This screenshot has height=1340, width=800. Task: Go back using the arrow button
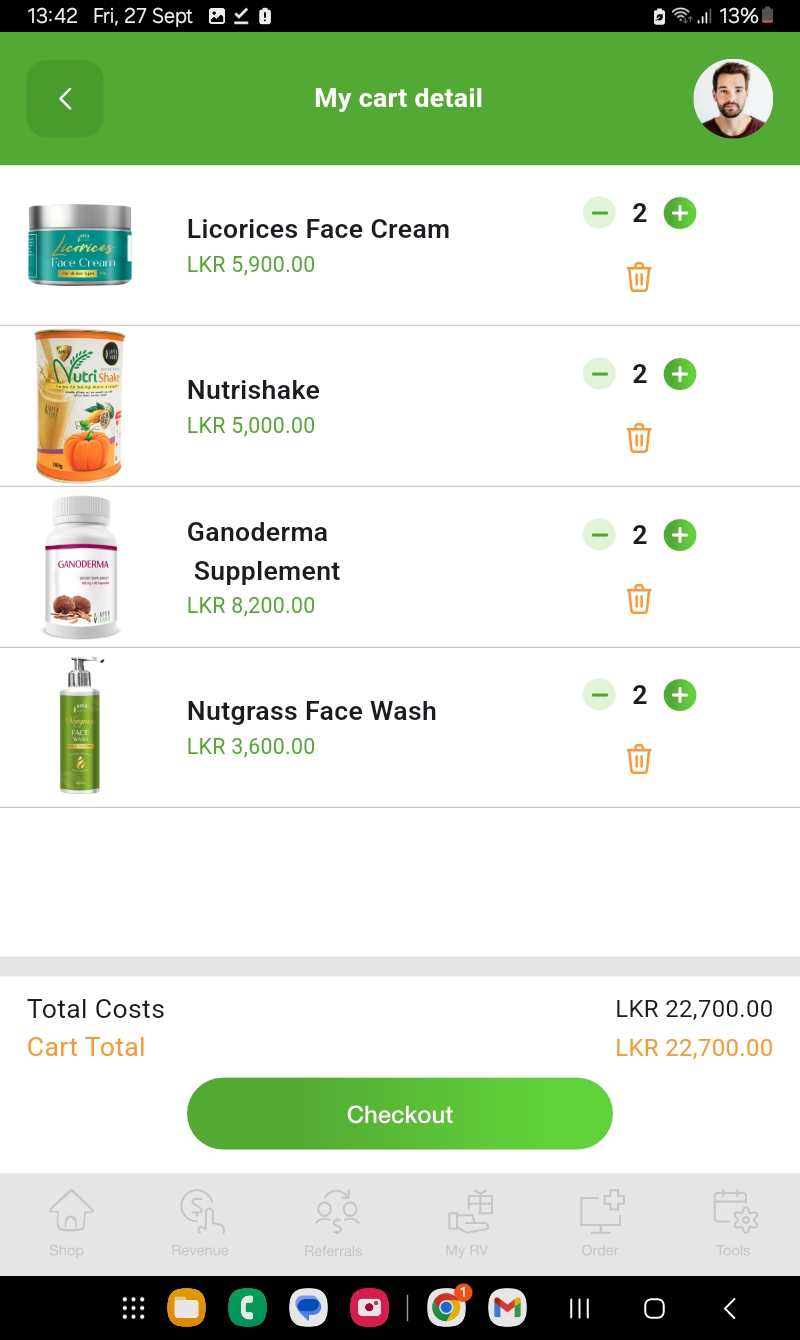pos(65,98)
